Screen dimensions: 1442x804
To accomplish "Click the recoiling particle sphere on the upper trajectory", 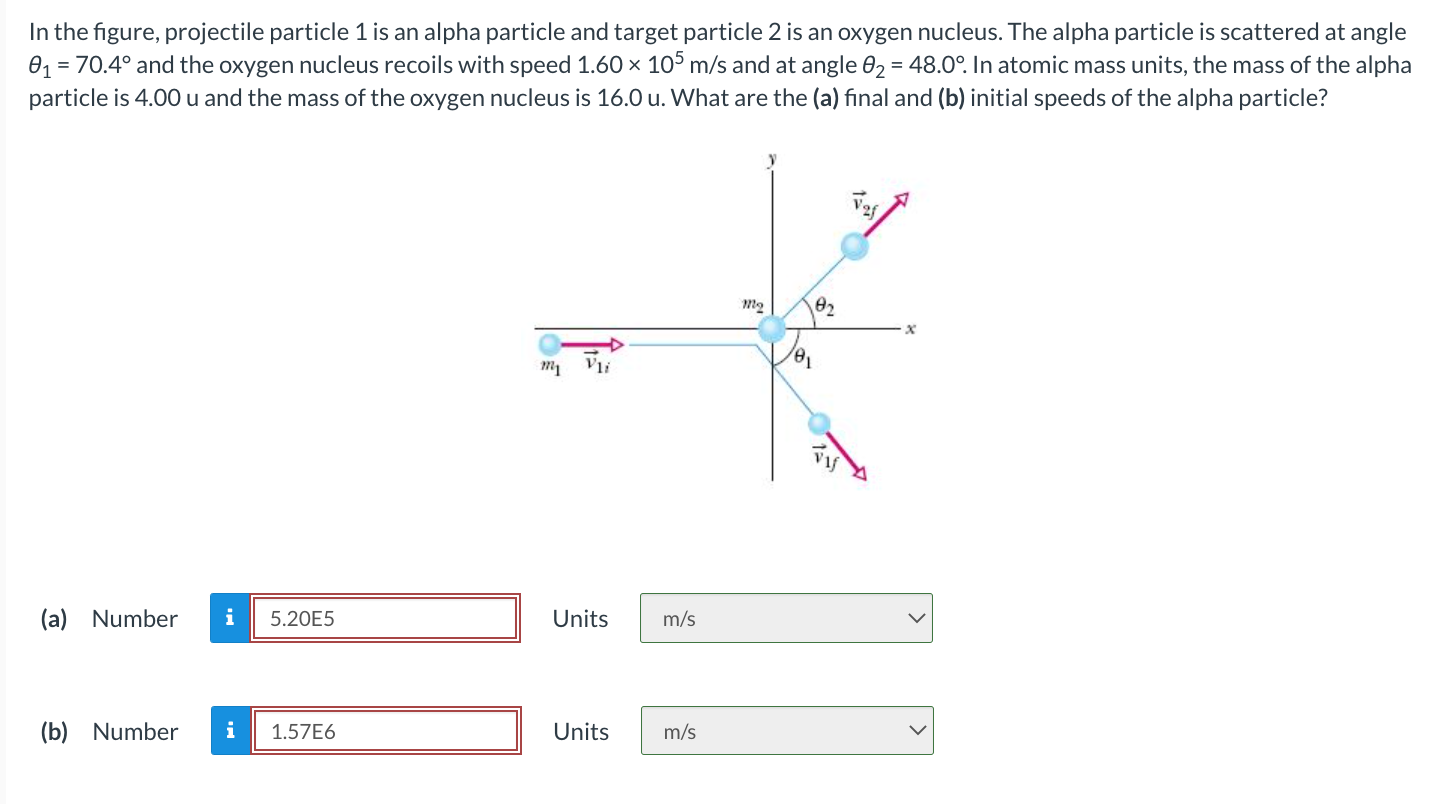I will tap(855, 245).
